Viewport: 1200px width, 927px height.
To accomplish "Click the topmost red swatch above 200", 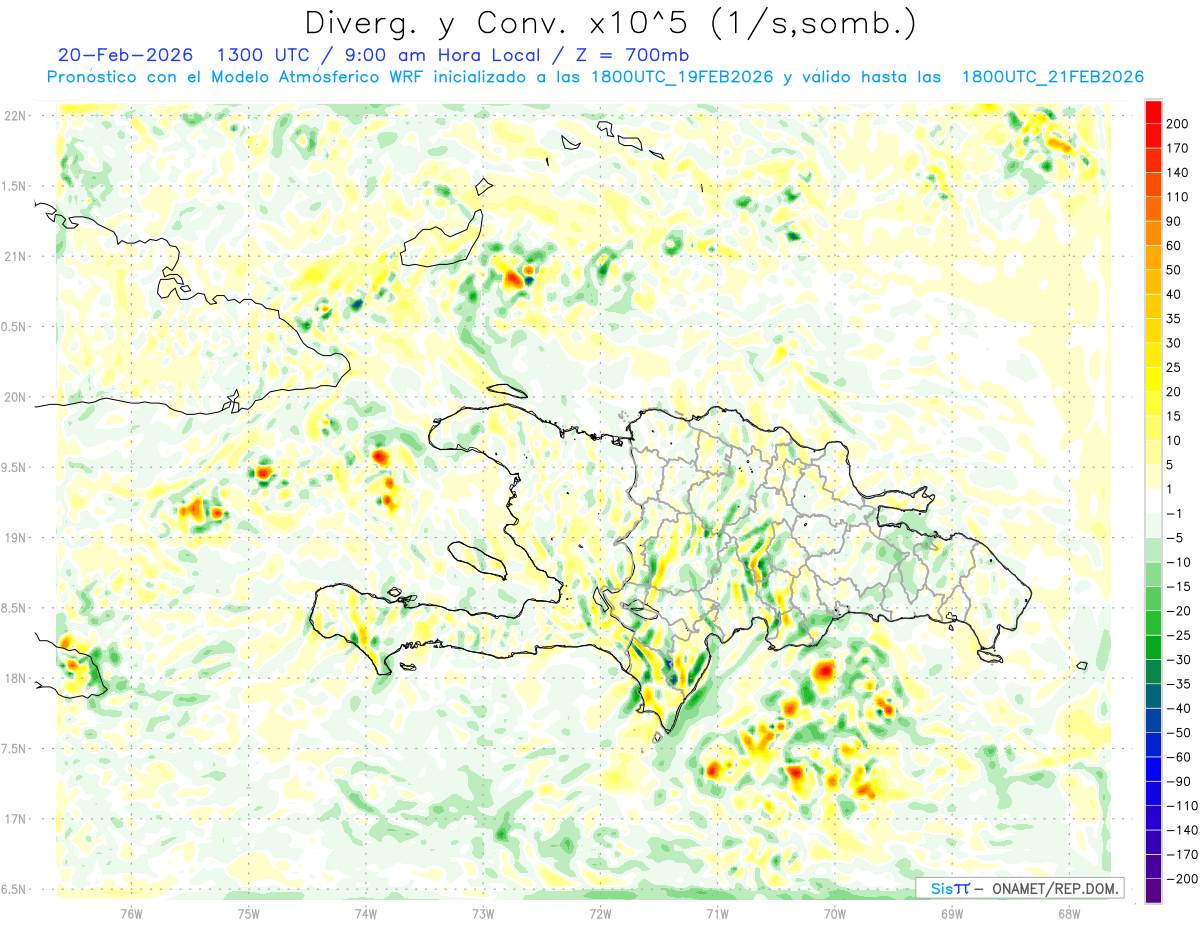I will coord(1153,112).
